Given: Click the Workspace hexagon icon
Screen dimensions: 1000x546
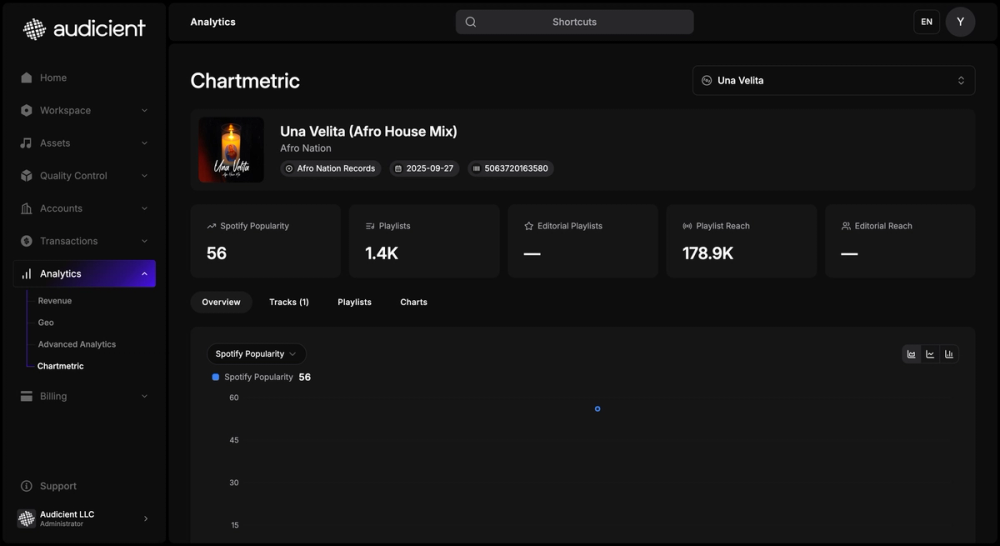Looking at the screenshot, I should tap(26, 110).
